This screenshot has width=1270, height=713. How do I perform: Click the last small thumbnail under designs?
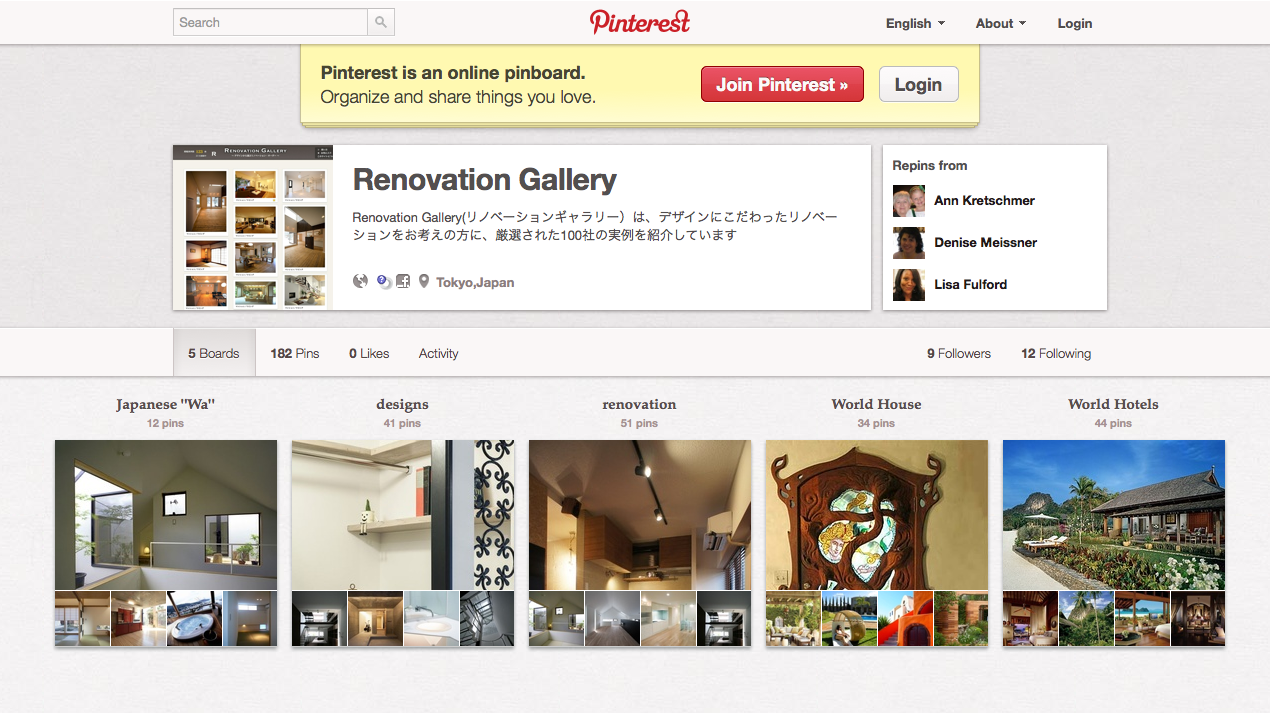[x=487, y=618]
